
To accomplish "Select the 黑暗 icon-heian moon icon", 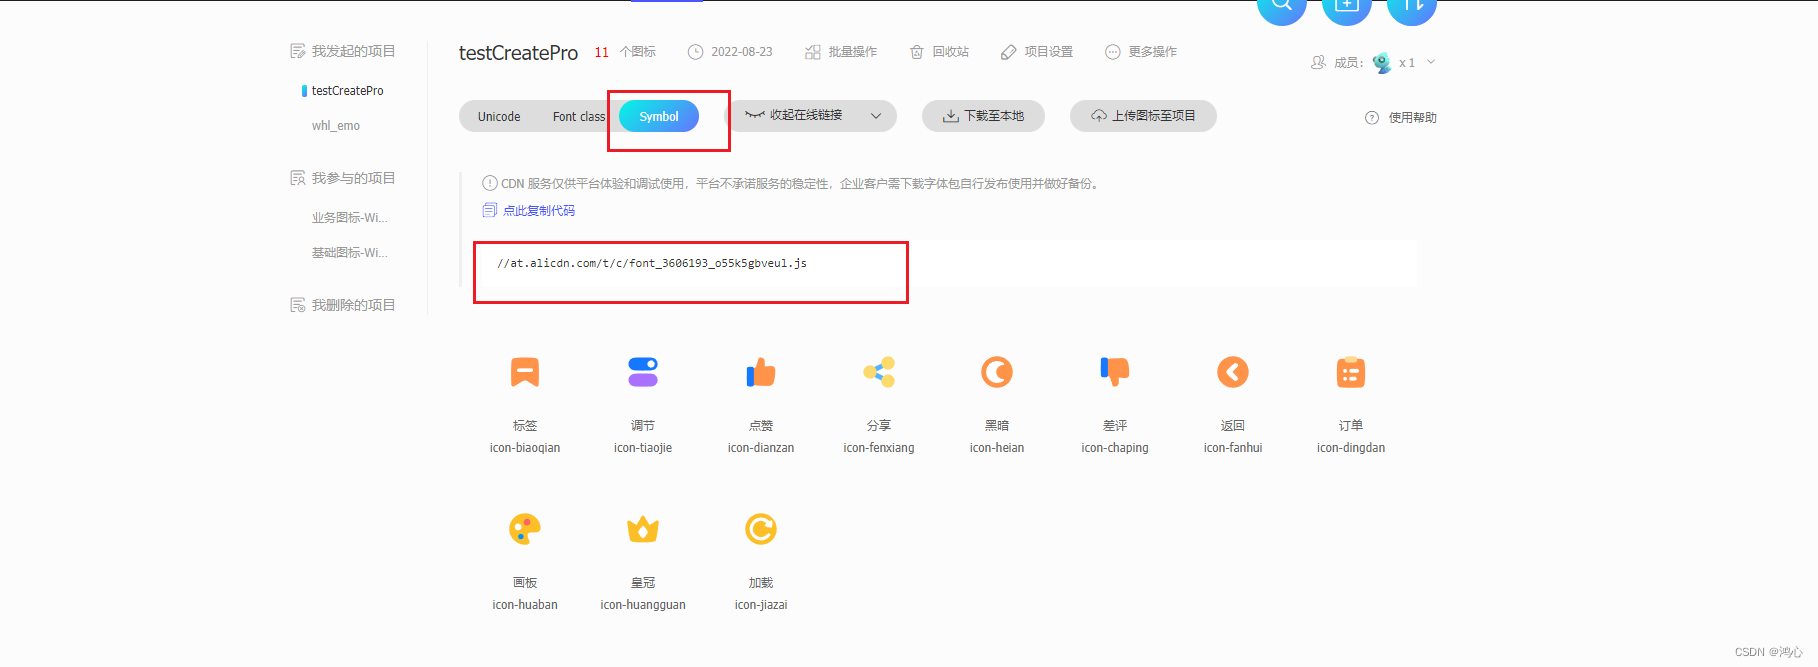I will click(x=997, y=372).
